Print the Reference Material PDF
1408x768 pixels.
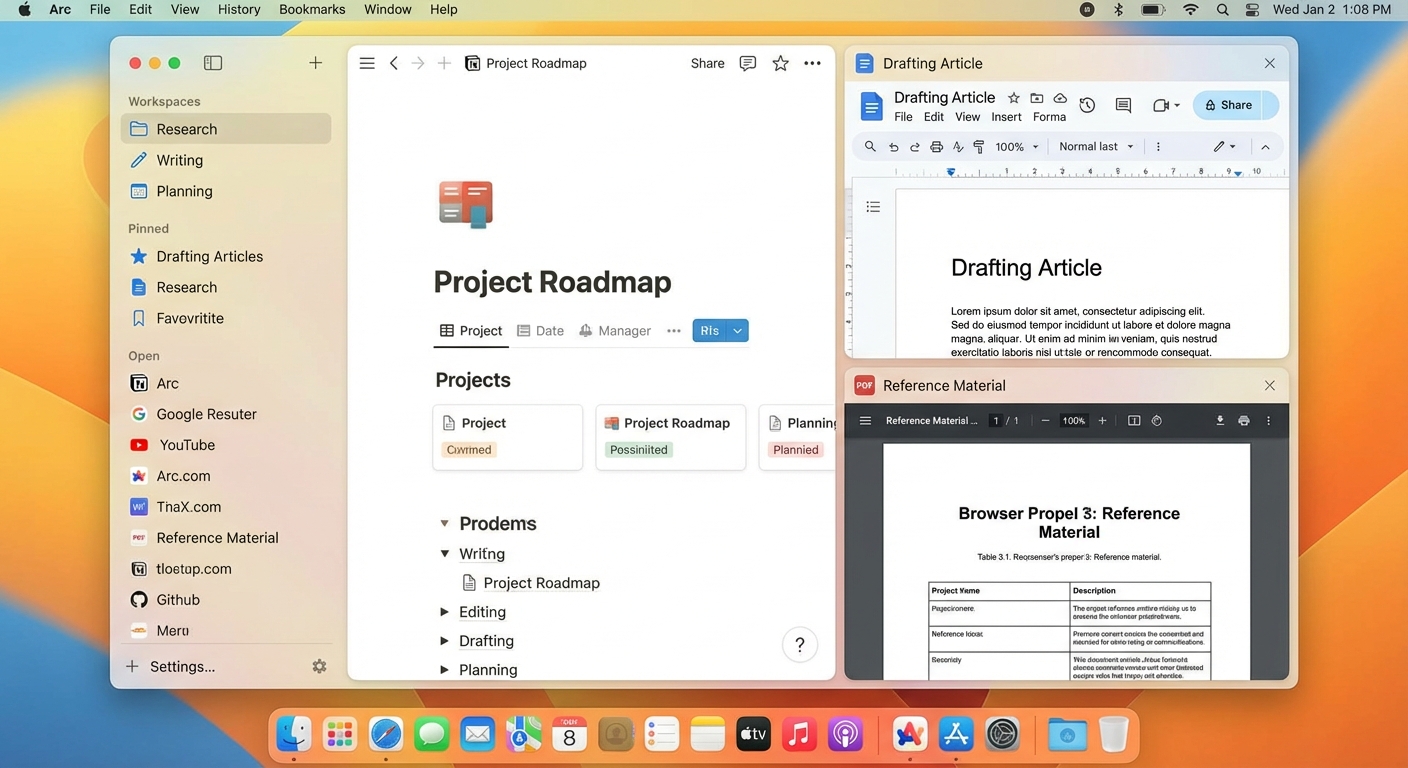[x=1244, y=421]
